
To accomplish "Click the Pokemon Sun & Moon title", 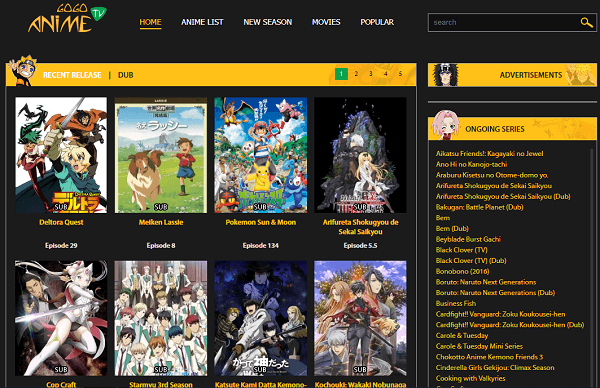I will [261, 222].
